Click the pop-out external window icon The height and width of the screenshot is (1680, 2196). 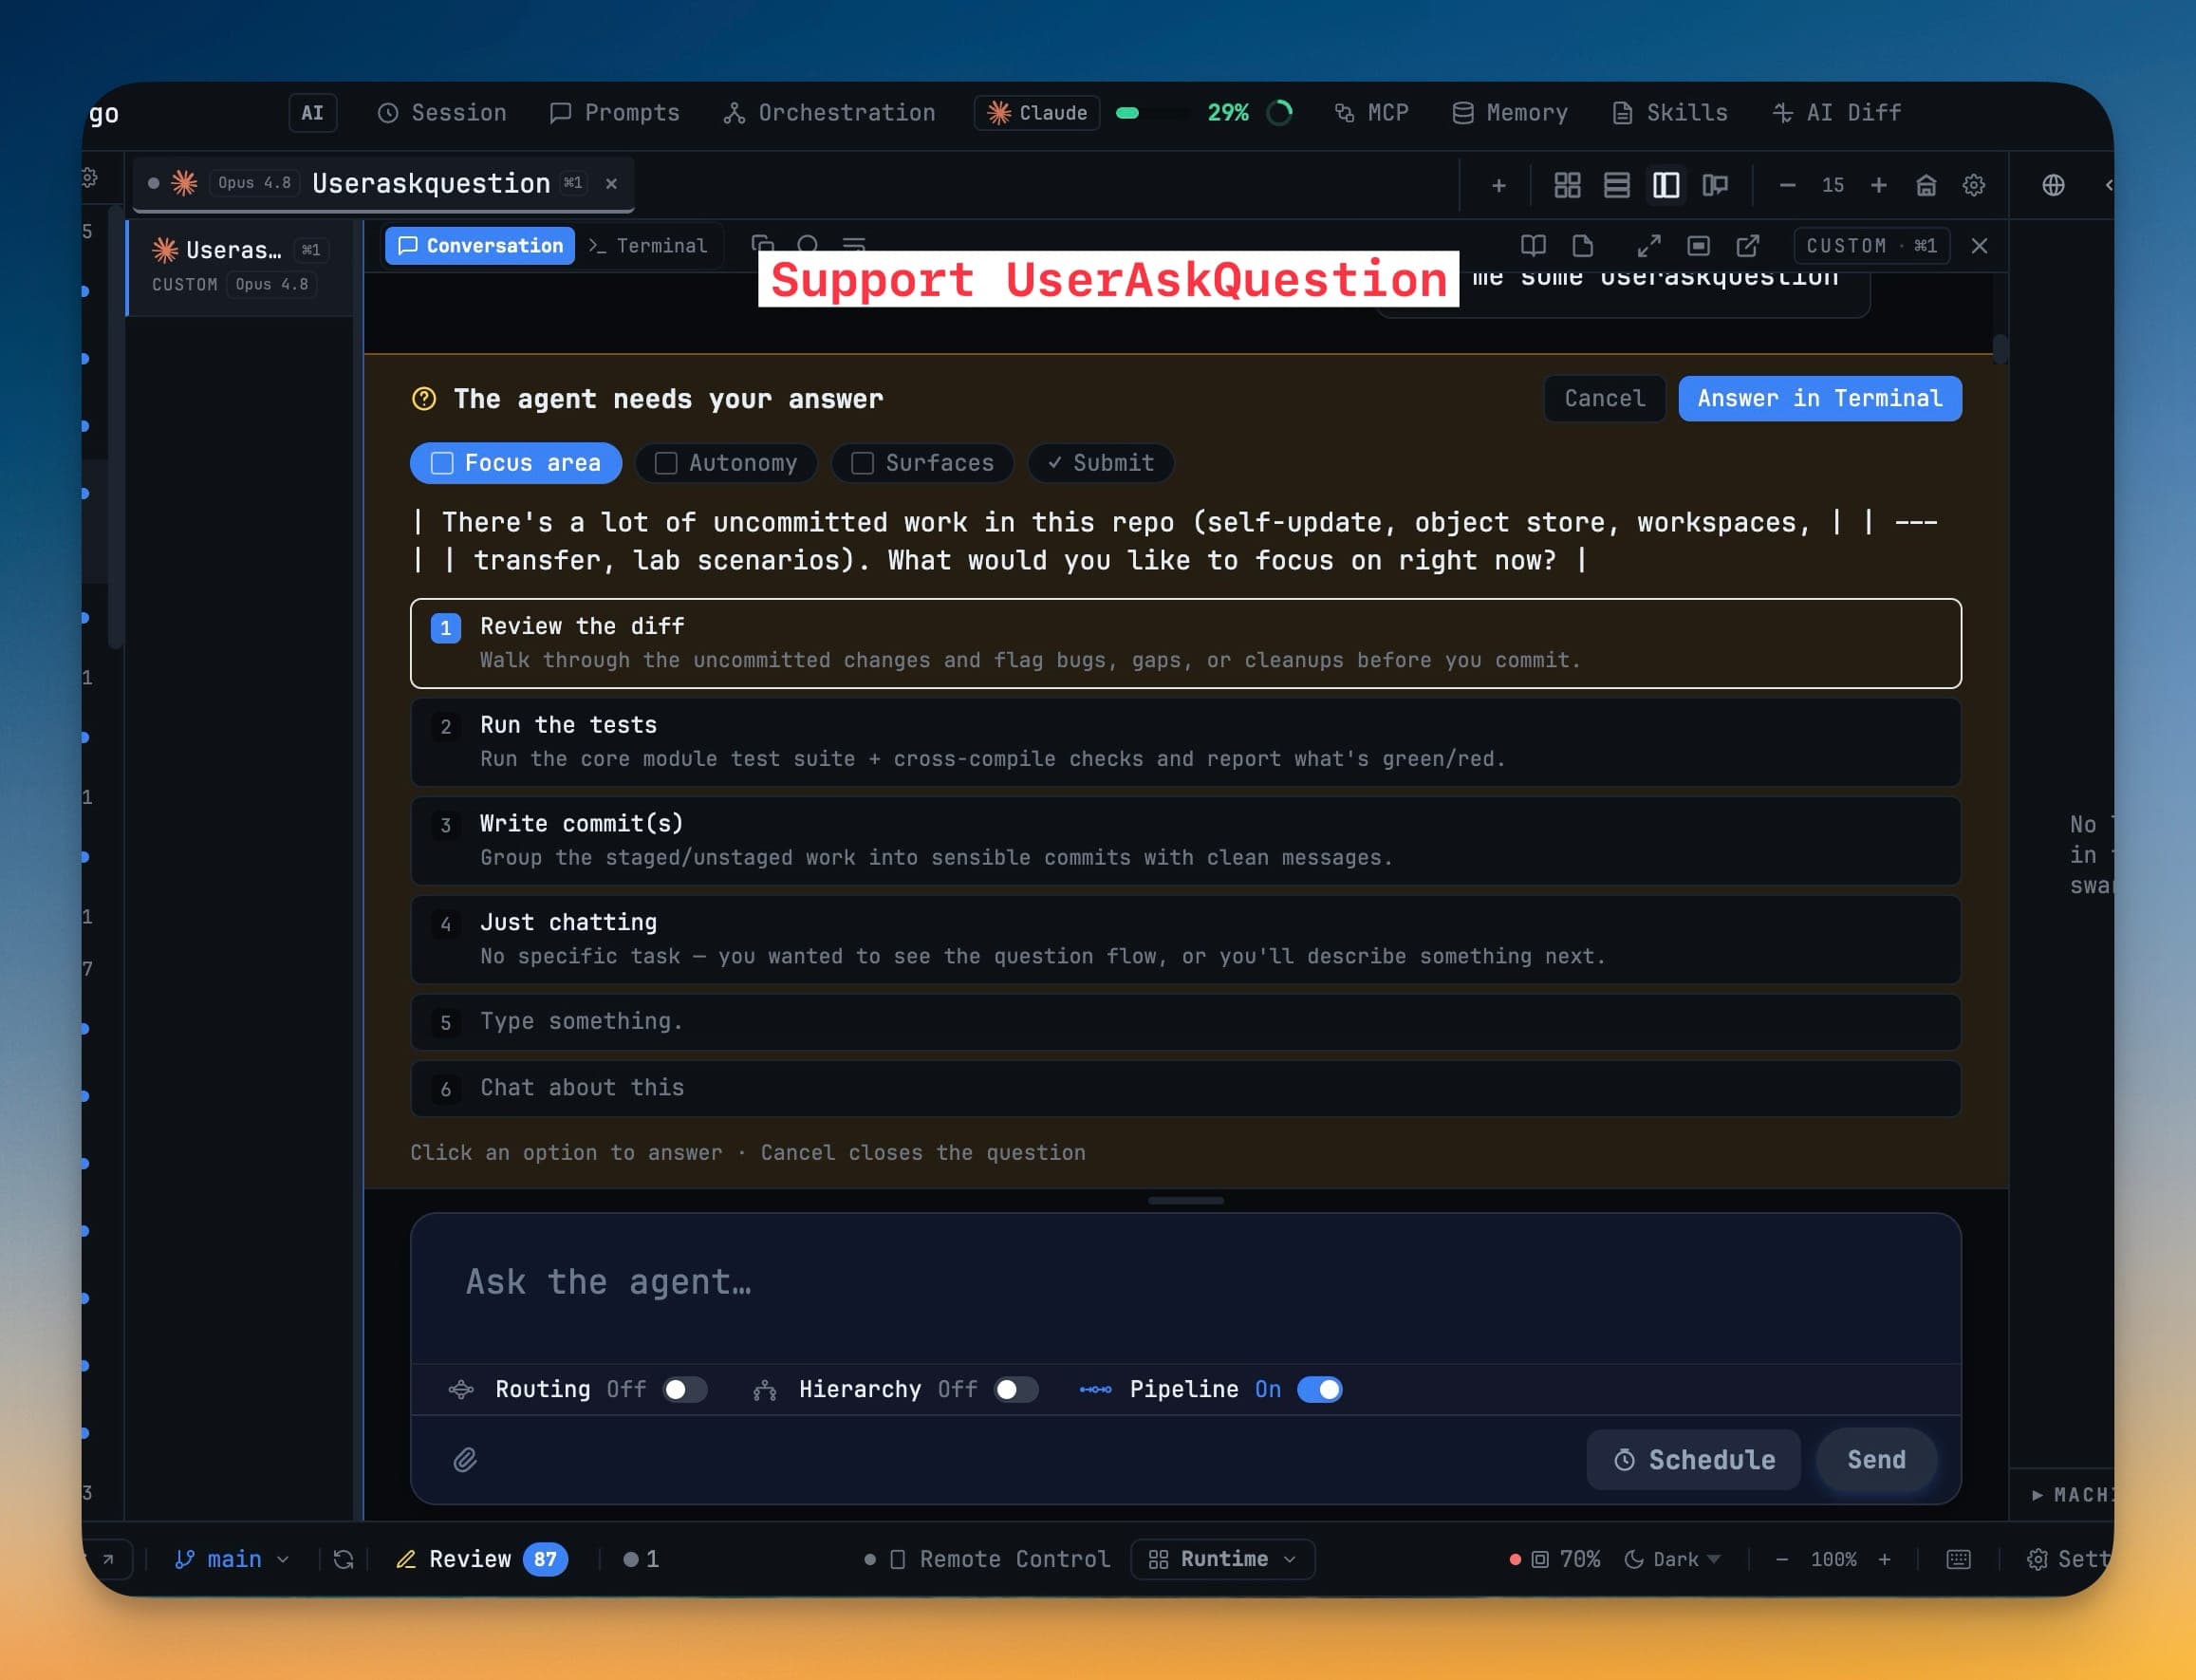[1748, 246]
